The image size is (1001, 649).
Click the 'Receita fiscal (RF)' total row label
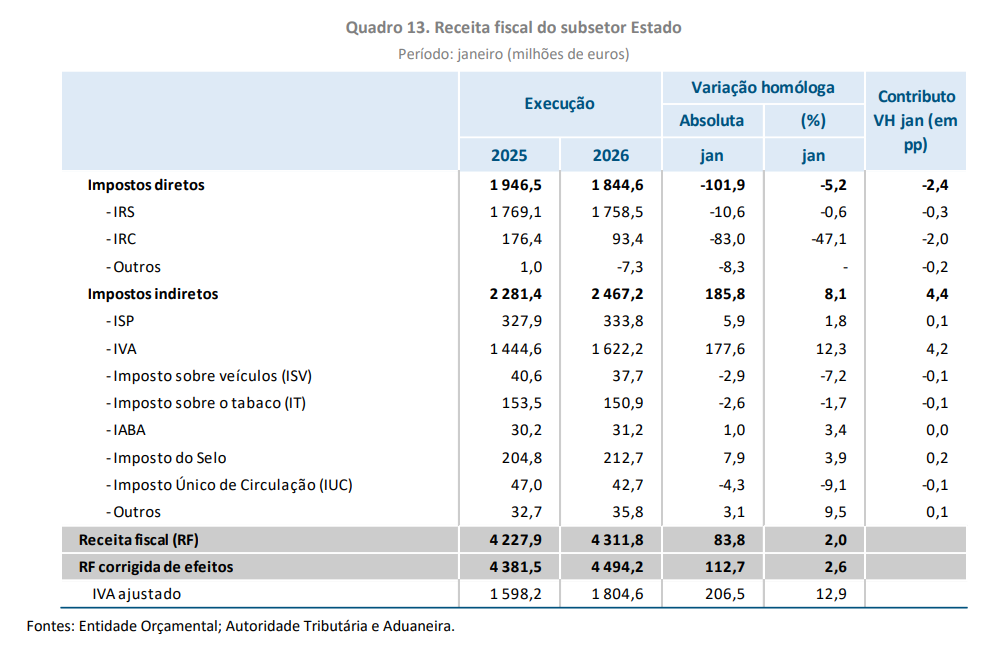(139, 540)
